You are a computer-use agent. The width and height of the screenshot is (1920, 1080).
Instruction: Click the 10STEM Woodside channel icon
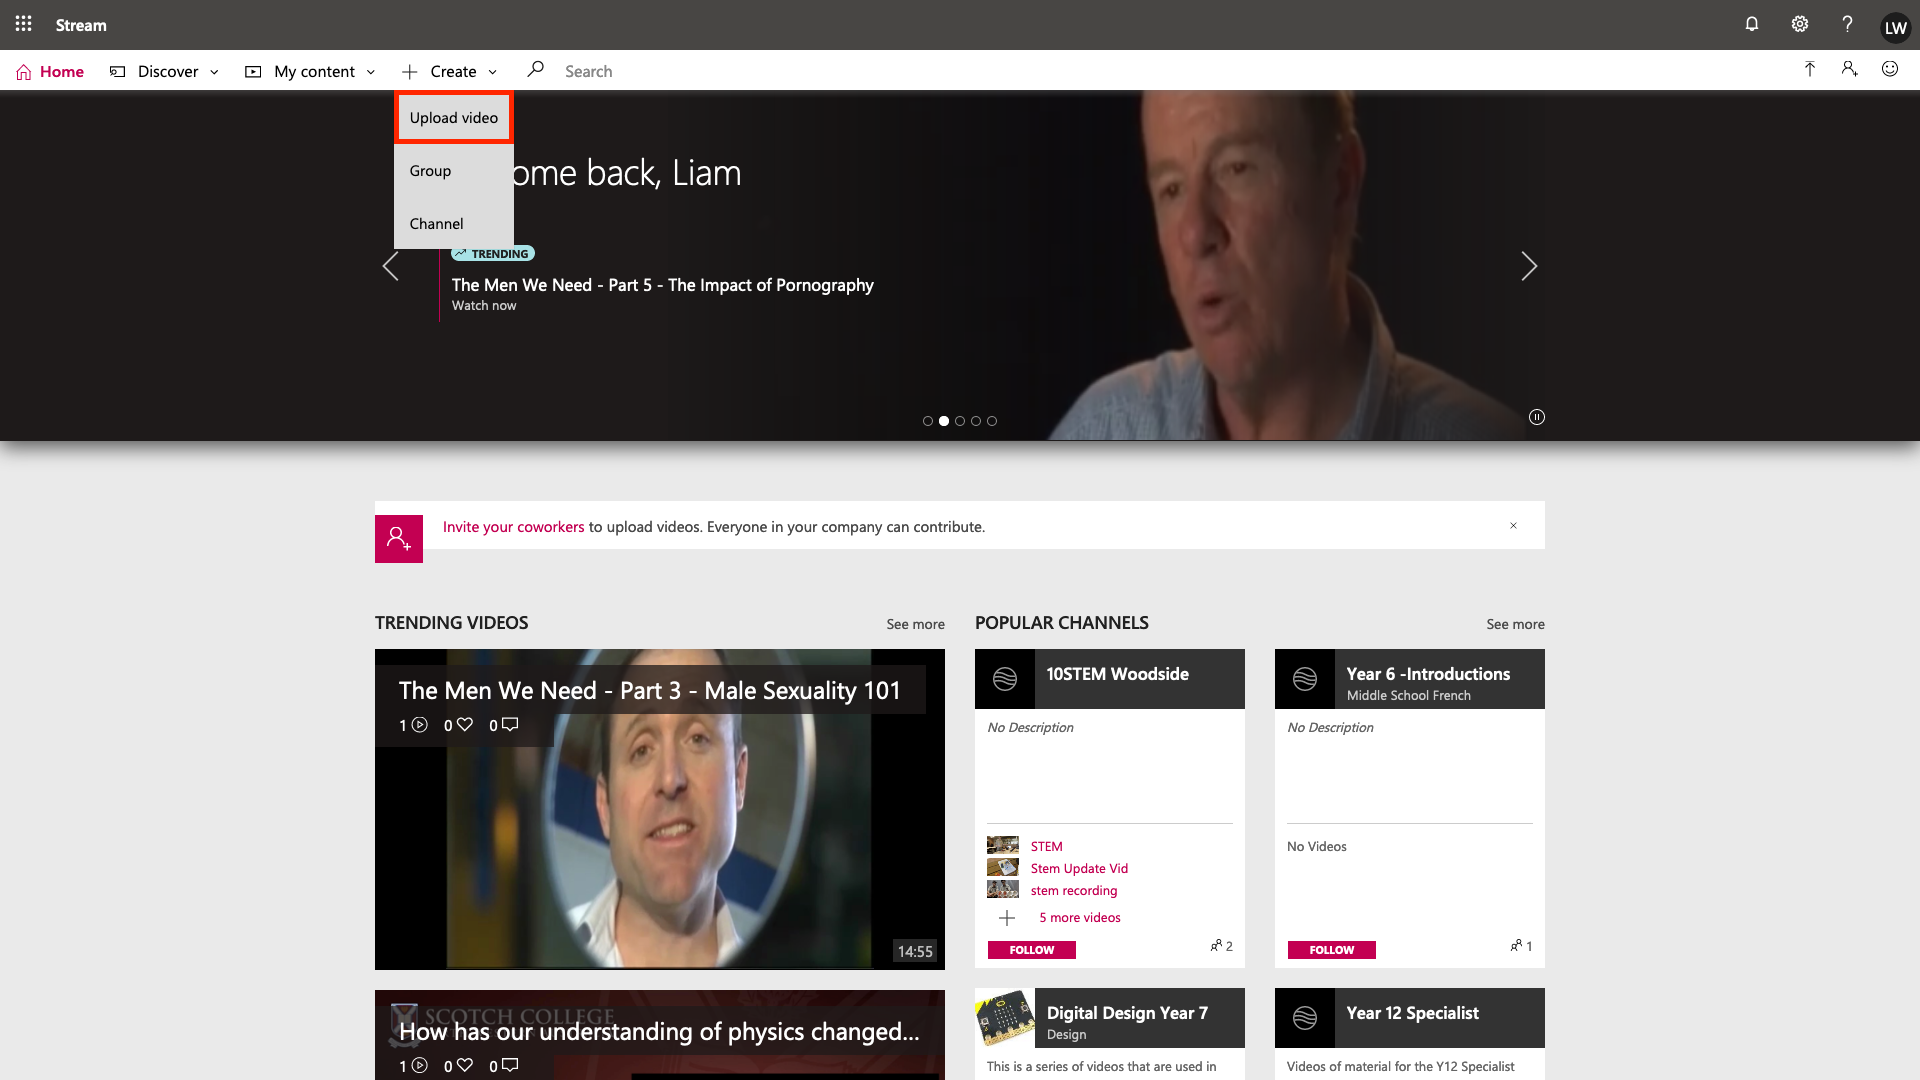1005,679
